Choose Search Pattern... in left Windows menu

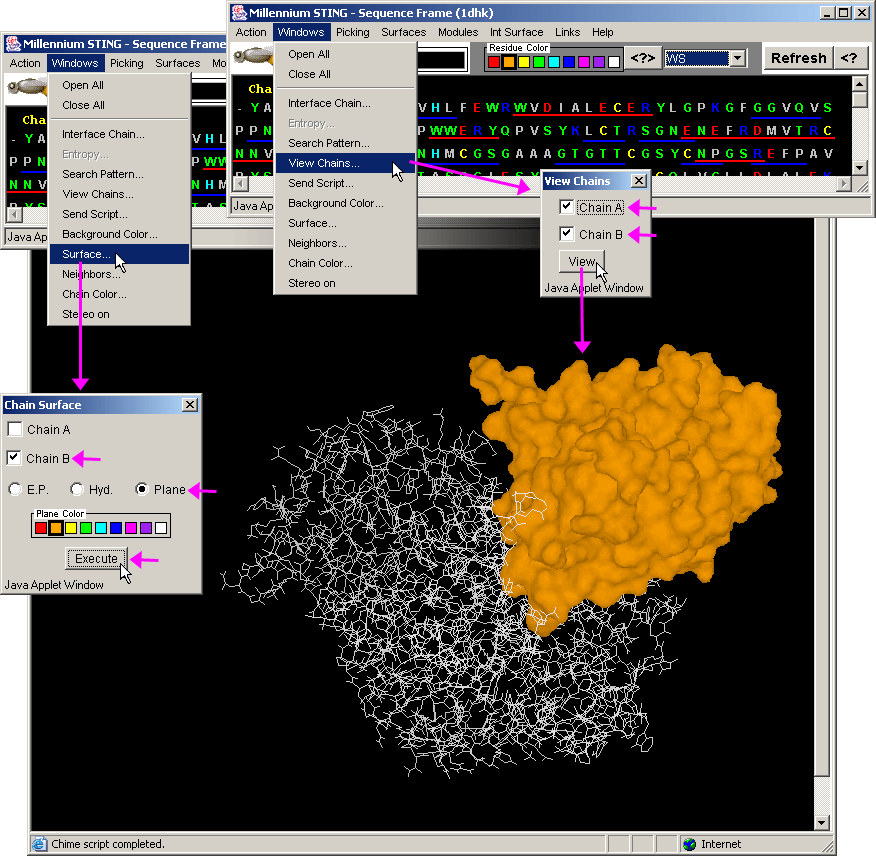pyautogui.click(x=119, y=174)
